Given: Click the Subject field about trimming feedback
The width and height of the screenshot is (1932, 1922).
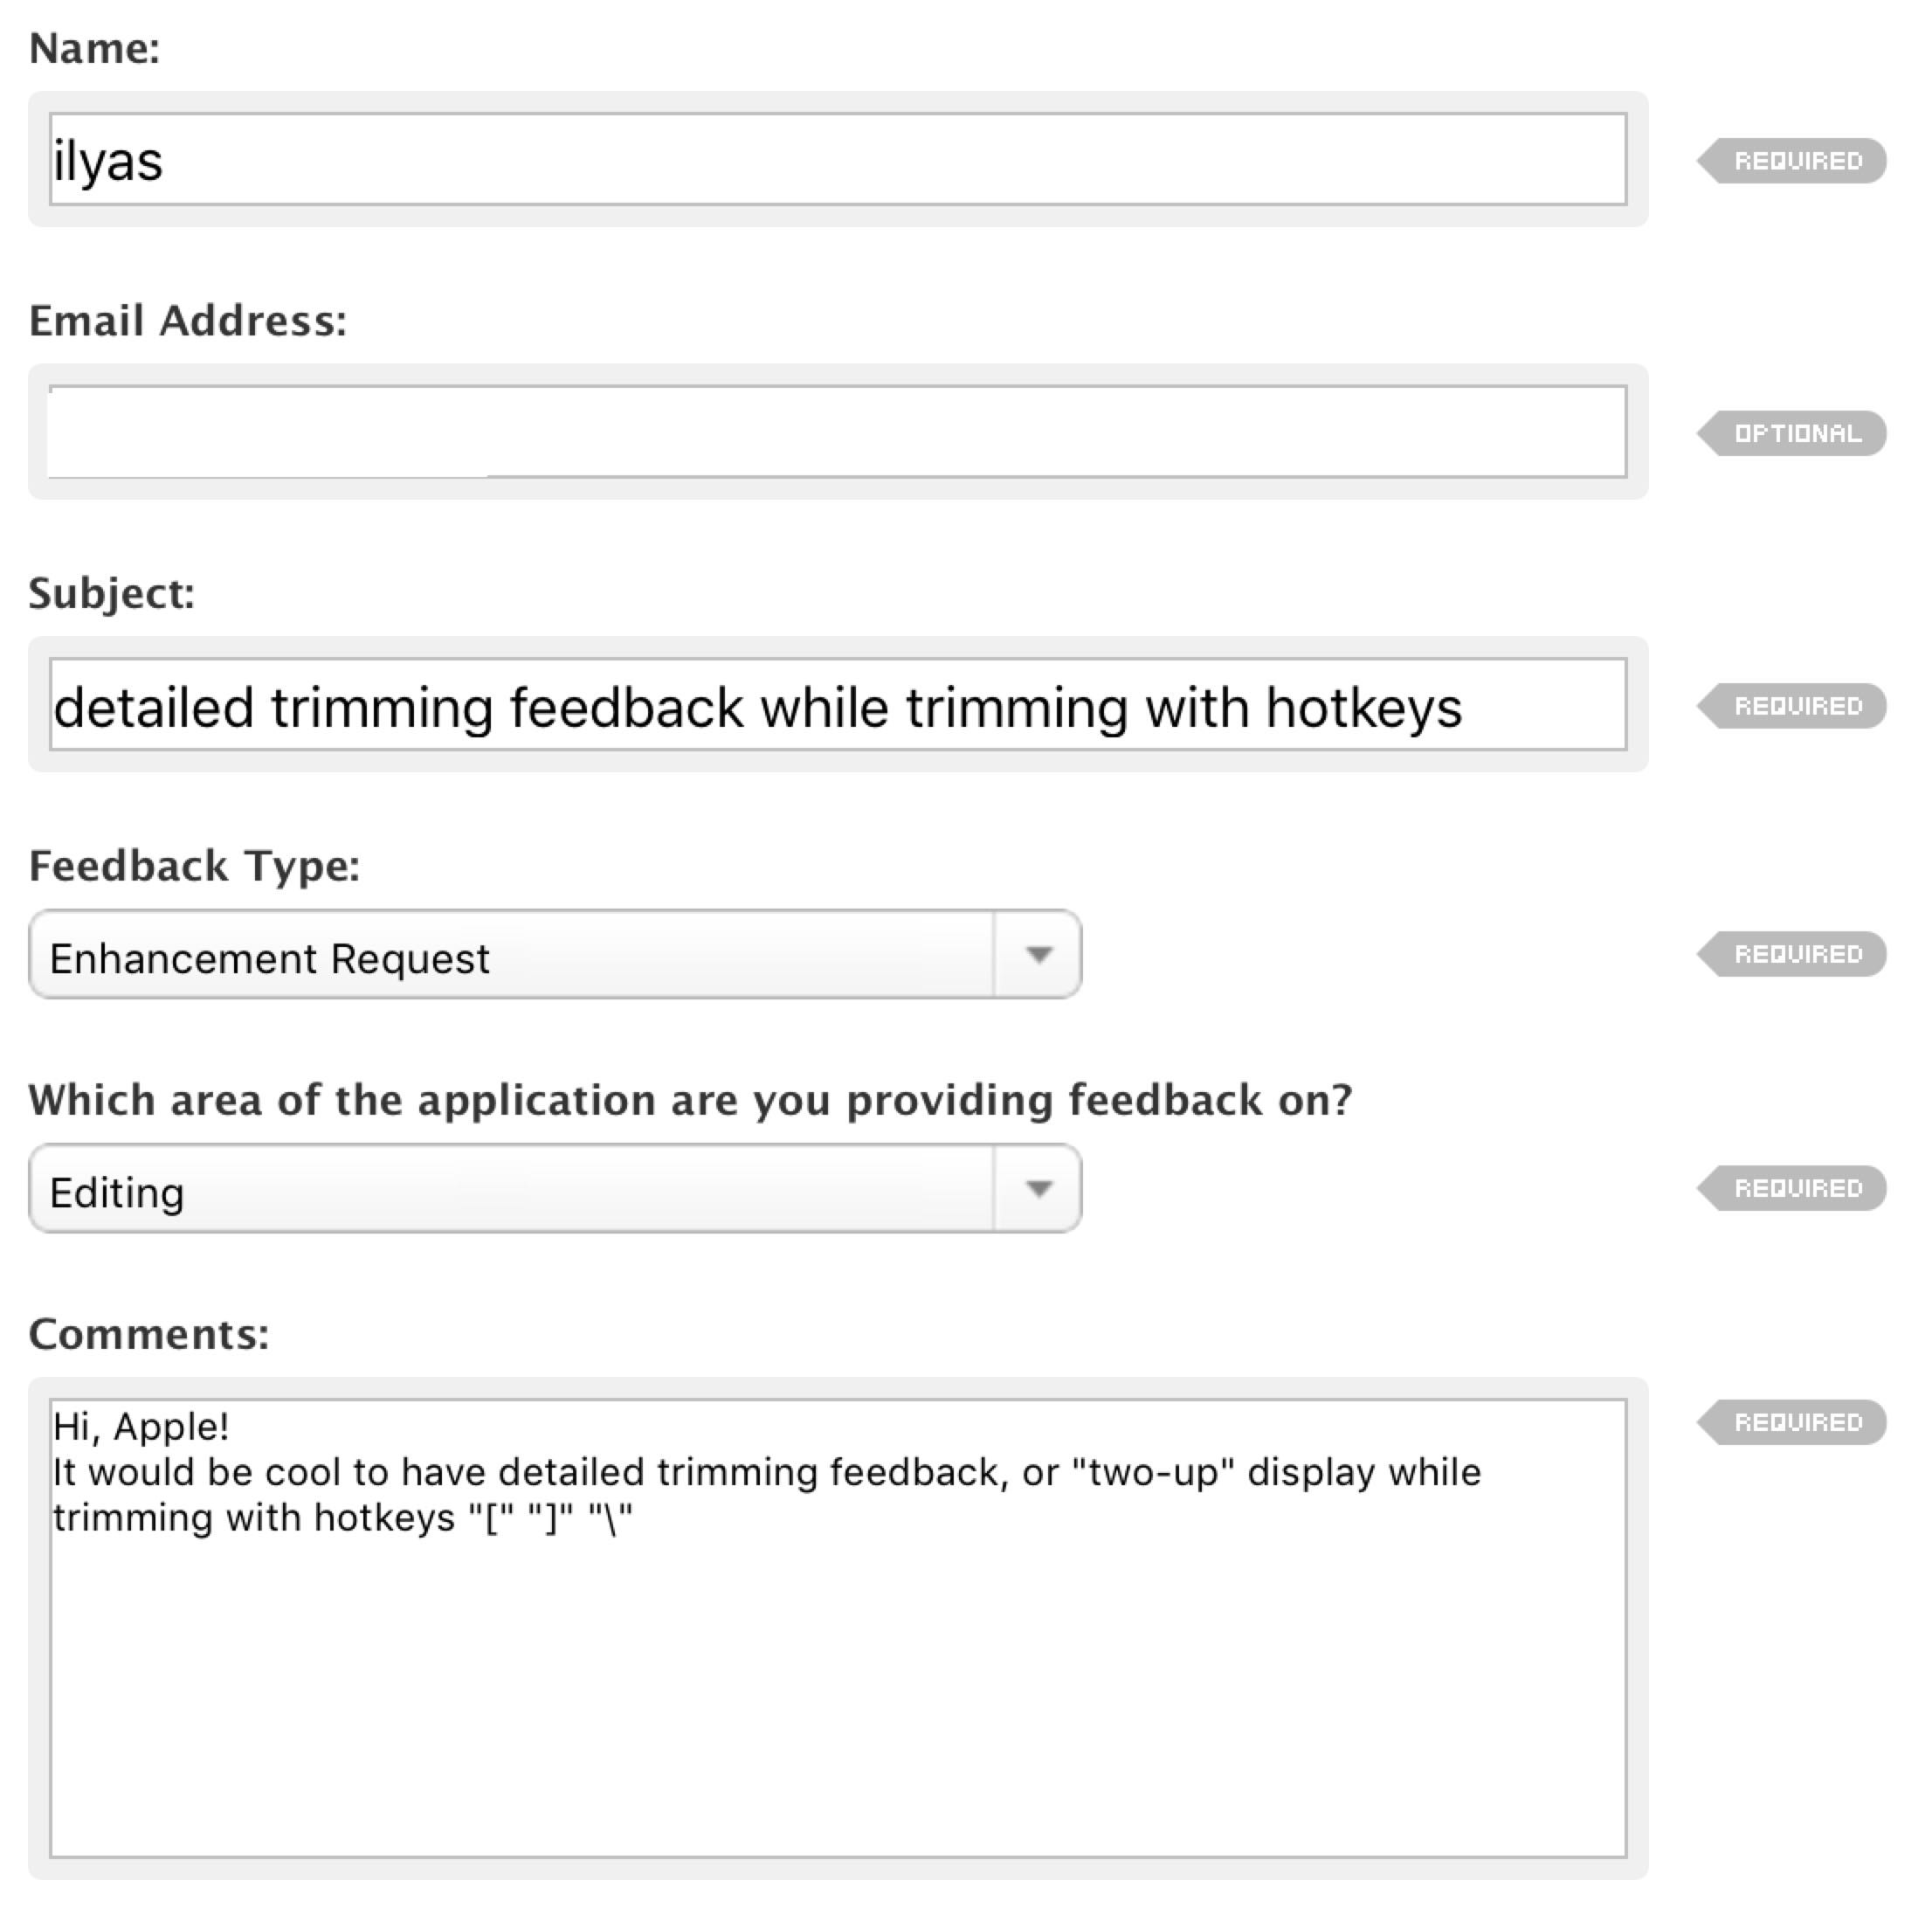Looking at the screenshot, I should (x=838, y=705).
